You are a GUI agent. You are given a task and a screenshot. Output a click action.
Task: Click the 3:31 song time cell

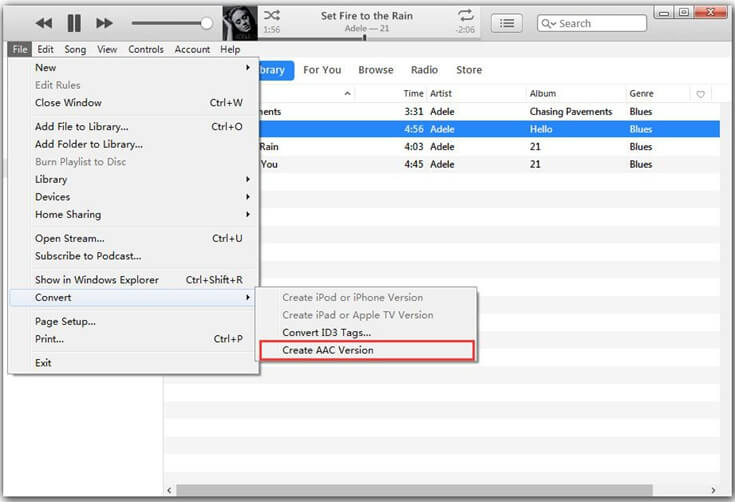[413, 112]
